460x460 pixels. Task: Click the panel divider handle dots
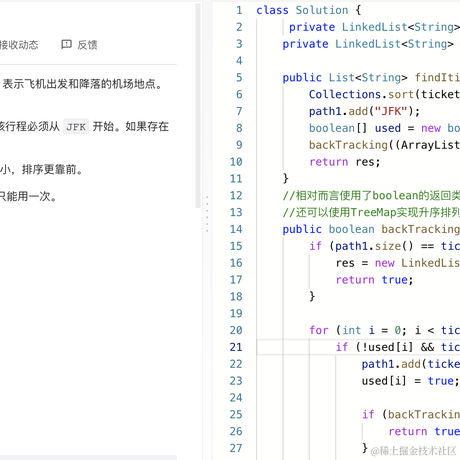pos(207,214)
